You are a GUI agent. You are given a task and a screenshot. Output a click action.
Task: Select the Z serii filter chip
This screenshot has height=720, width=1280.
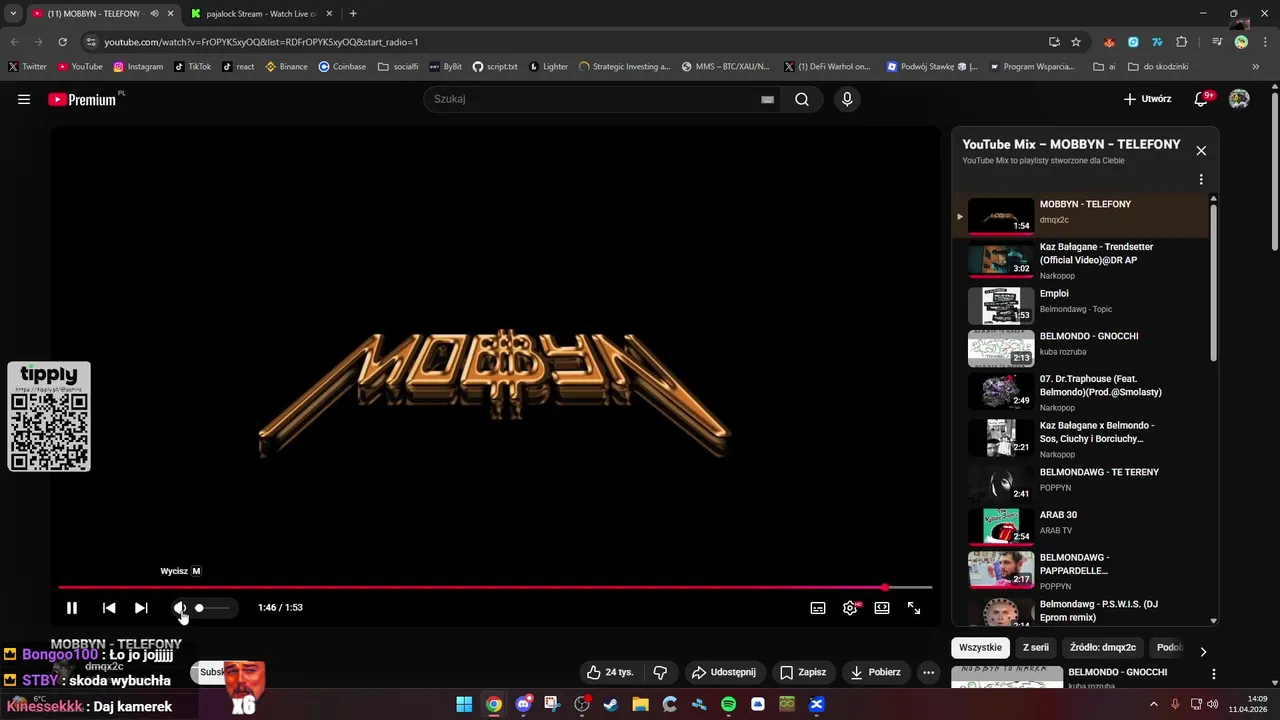tap(1035, 648)
